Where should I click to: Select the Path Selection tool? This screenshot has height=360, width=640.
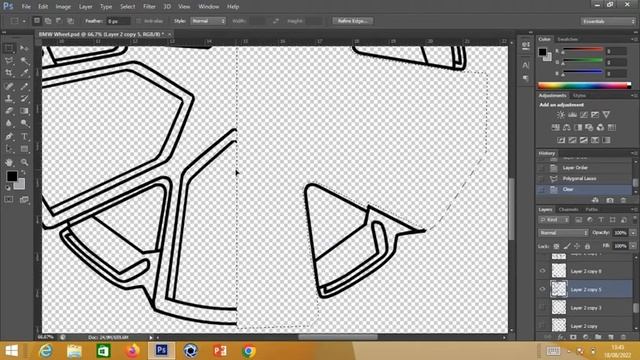9,149
